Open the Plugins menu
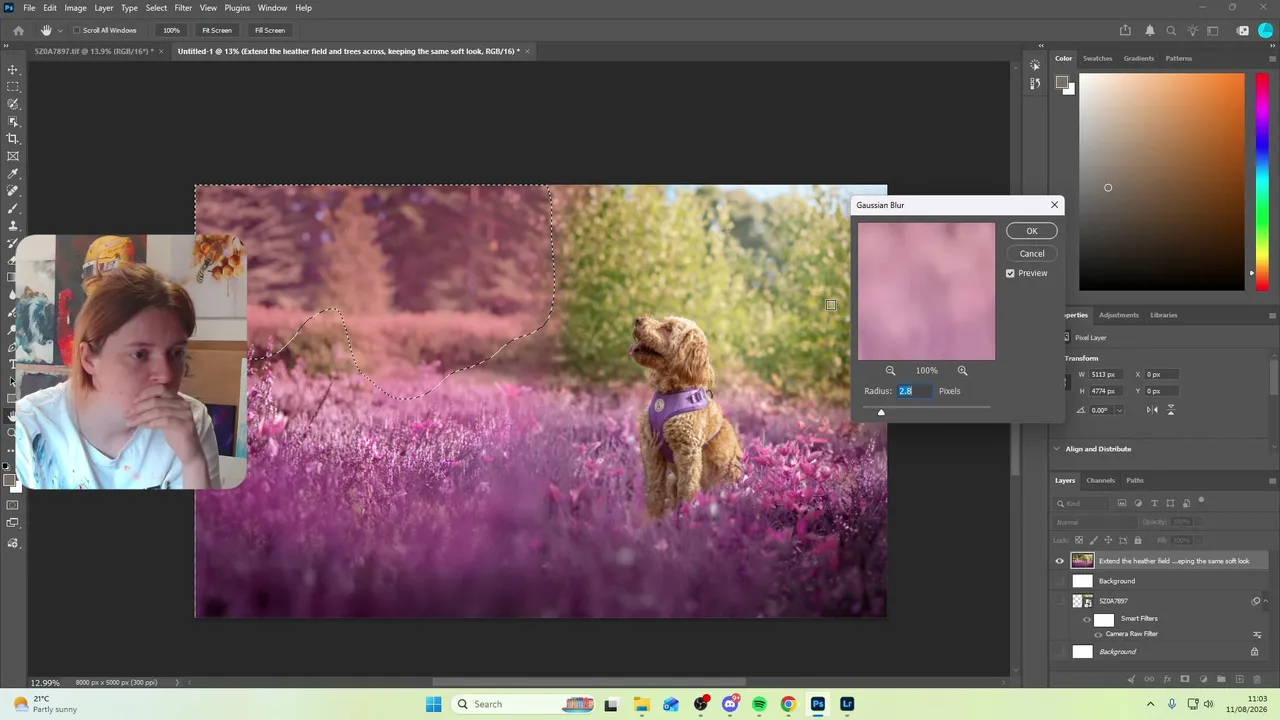Image resolution: width=1280 pixels, height=720 pixels. pos(237,8)
